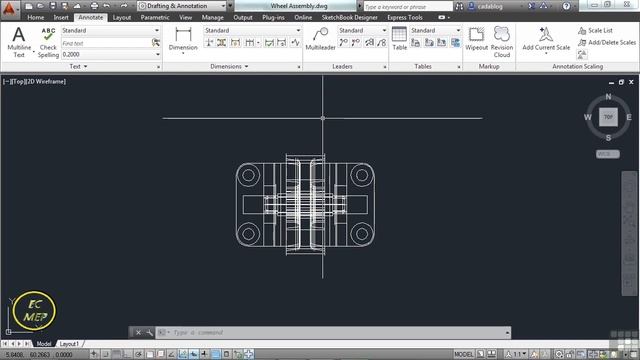Click the Autodesk Exchange X icon
Screen dimensions: 640x360
point(531,6)
